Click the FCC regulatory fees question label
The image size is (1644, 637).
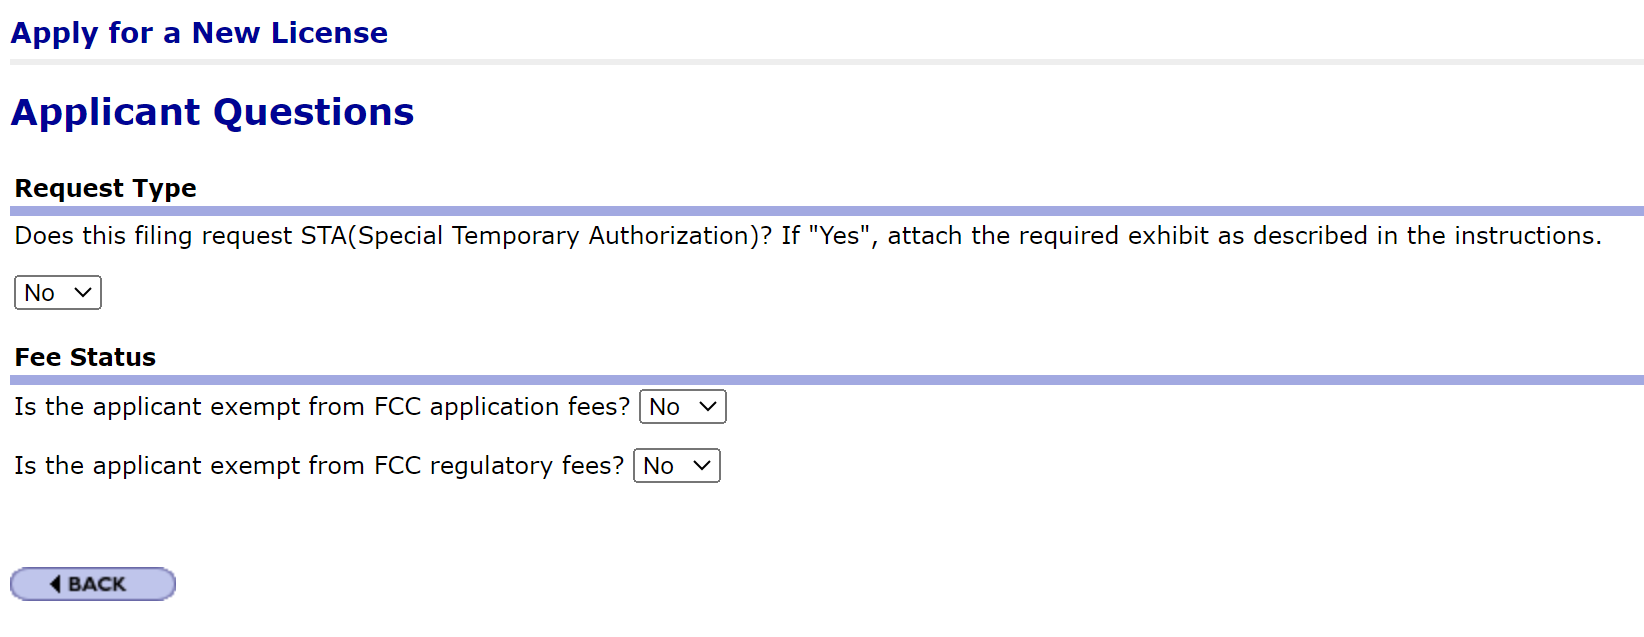[319, 466]
